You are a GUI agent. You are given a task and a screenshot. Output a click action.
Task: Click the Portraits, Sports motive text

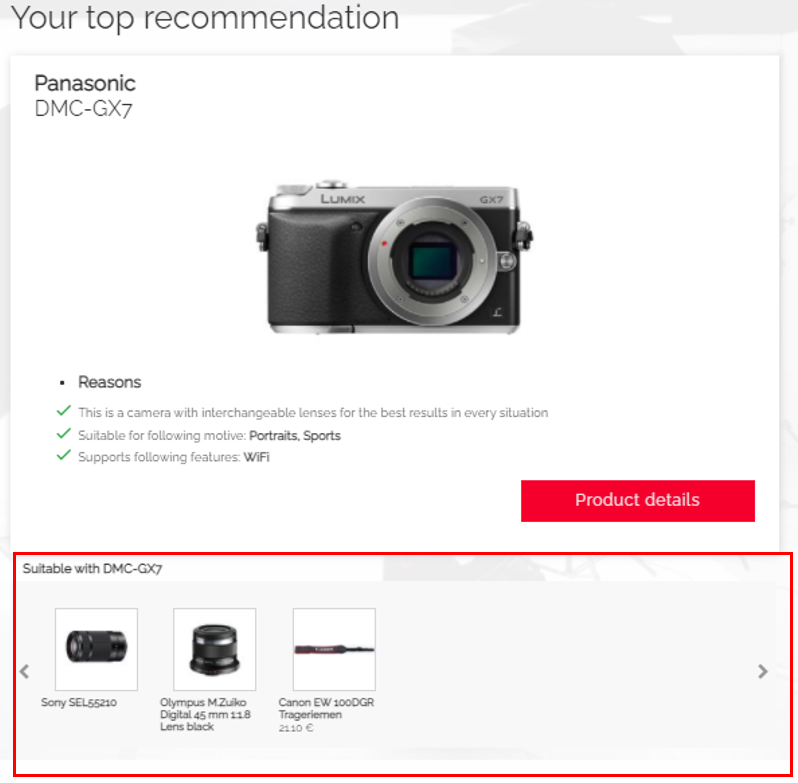pos(295,436)
